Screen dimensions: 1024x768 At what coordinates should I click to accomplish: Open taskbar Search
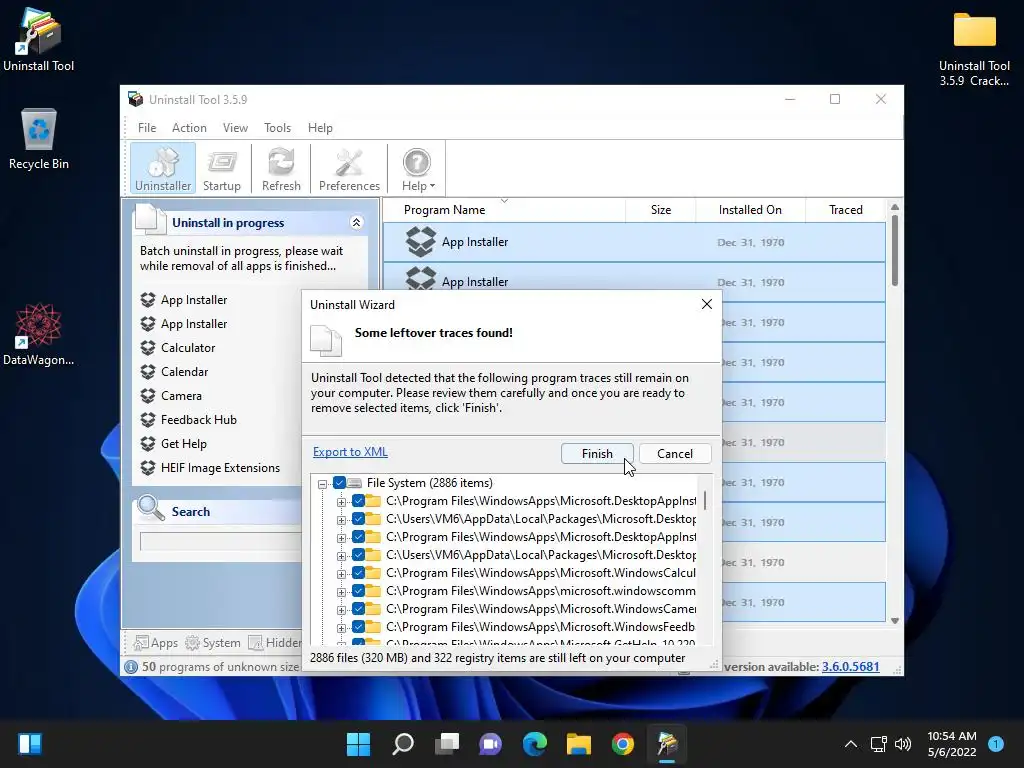pos(402,744)
